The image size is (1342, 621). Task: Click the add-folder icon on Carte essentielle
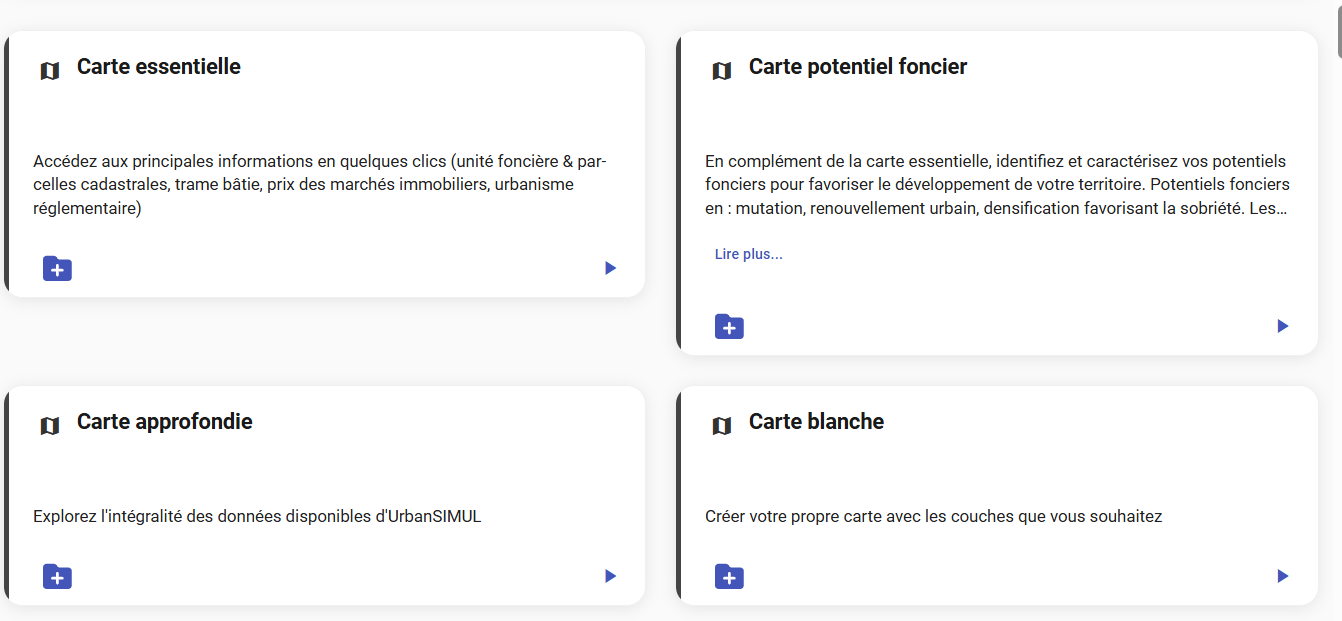57,269
